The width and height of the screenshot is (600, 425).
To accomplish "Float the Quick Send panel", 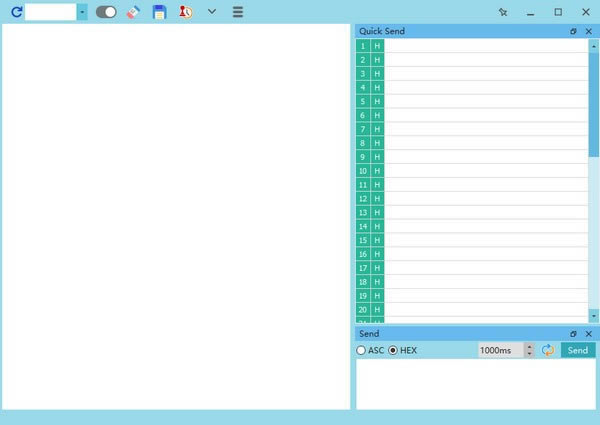I will [573, 31].
